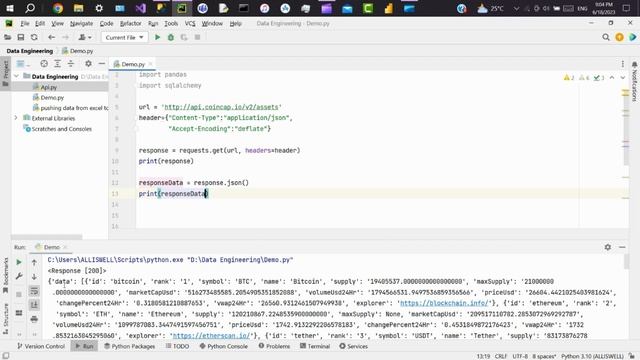Open the VCS menu
Viewport: 640px width, 360px height.
point(190,23)
